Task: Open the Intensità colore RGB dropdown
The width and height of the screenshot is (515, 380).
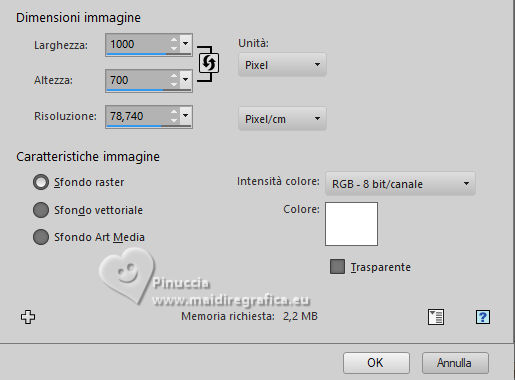Action: (x=400, y=184)
